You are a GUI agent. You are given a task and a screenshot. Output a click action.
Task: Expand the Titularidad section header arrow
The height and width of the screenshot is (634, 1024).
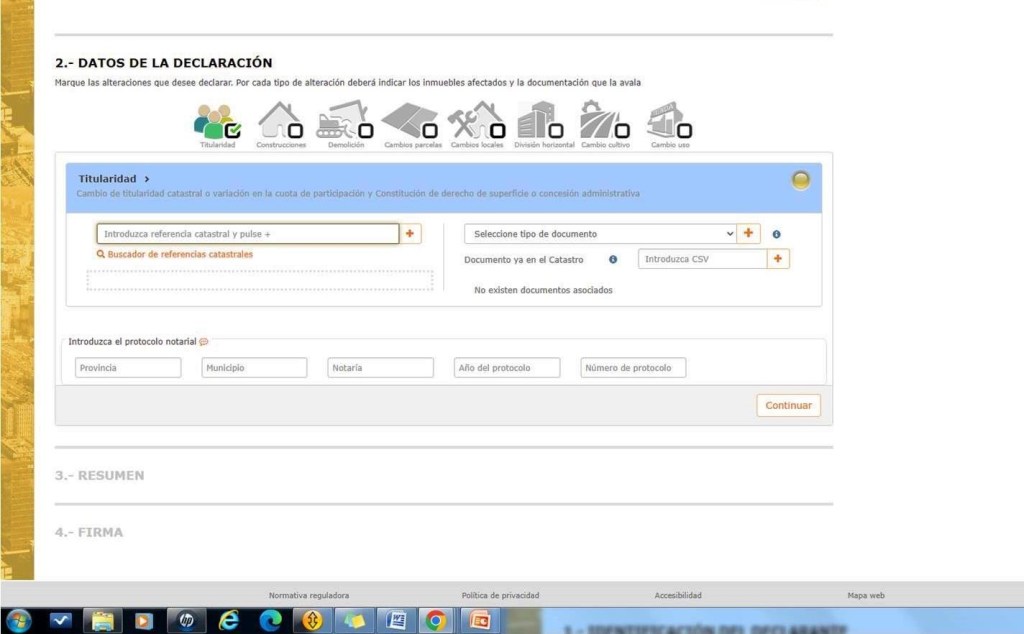tap(146, 179)
